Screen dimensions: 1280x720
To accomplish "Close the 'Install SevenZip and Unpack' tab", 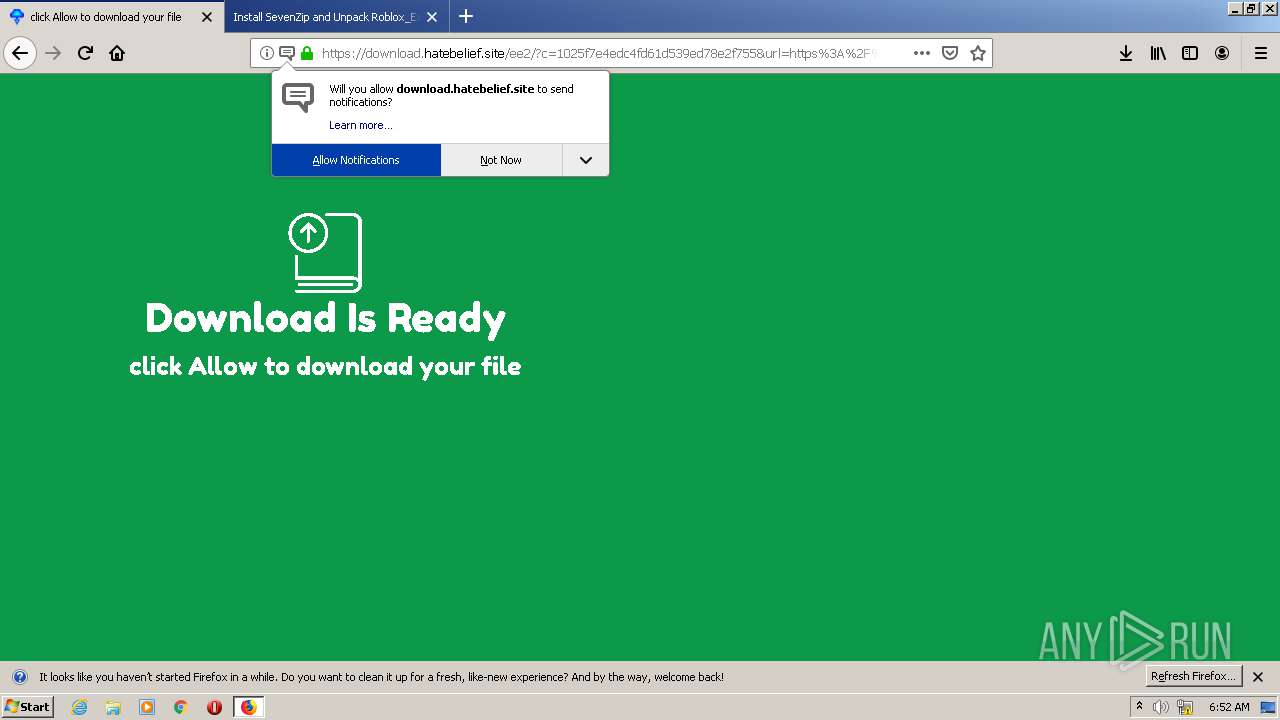I will 432,17.
